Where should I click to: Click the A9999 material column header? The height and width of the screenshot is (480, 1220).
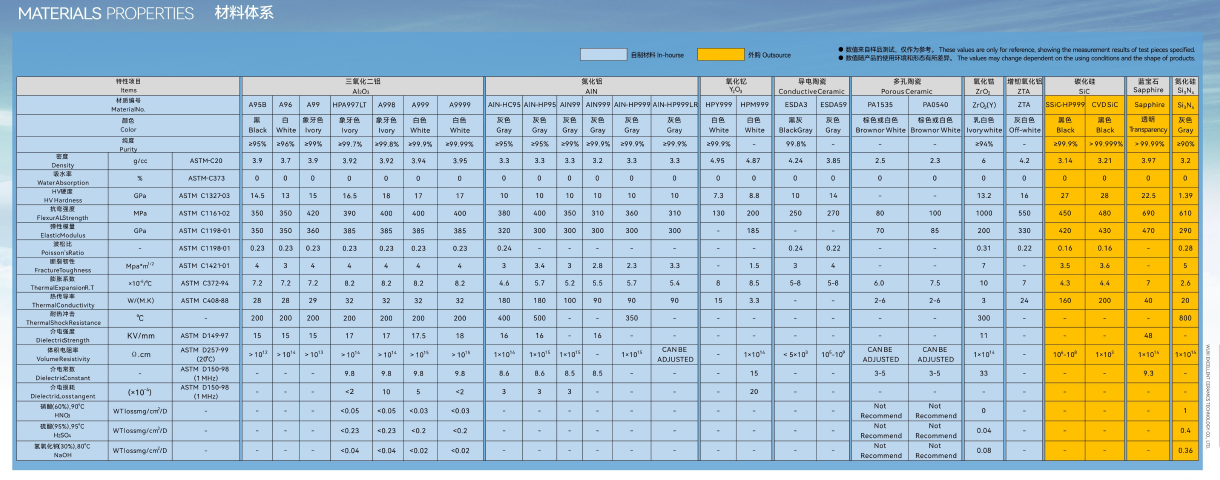[460, 104]
